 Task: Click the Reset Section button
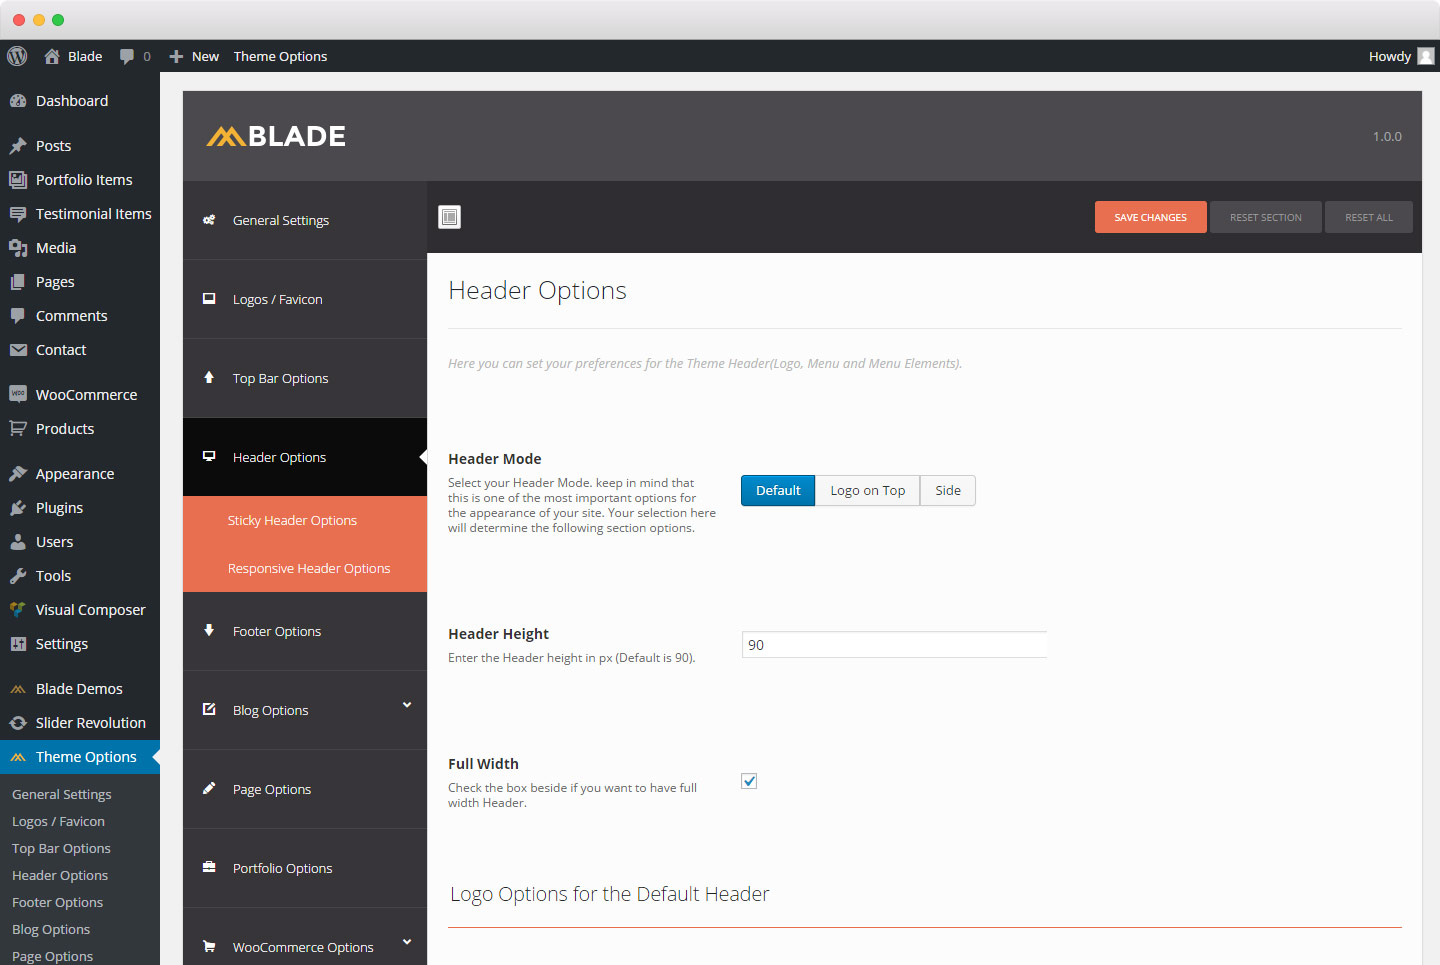(x=1265, y=217)
